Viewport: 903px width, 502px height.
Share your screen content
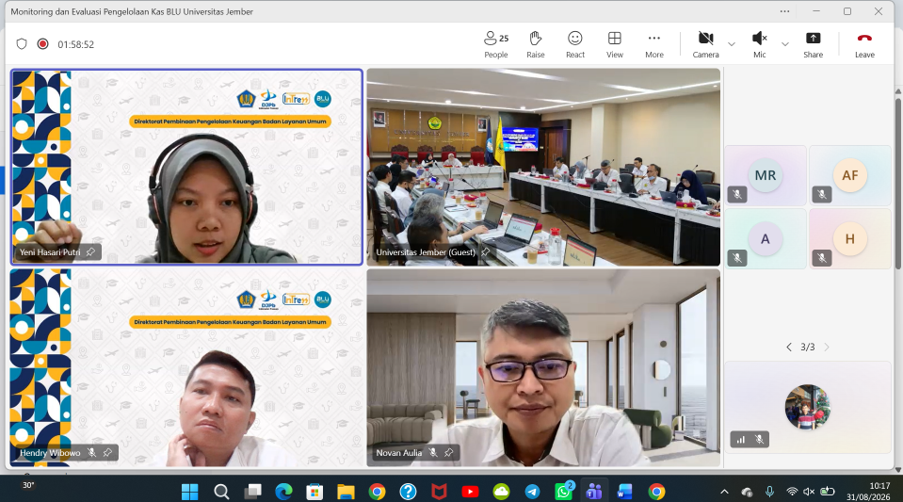coord(813,44)
